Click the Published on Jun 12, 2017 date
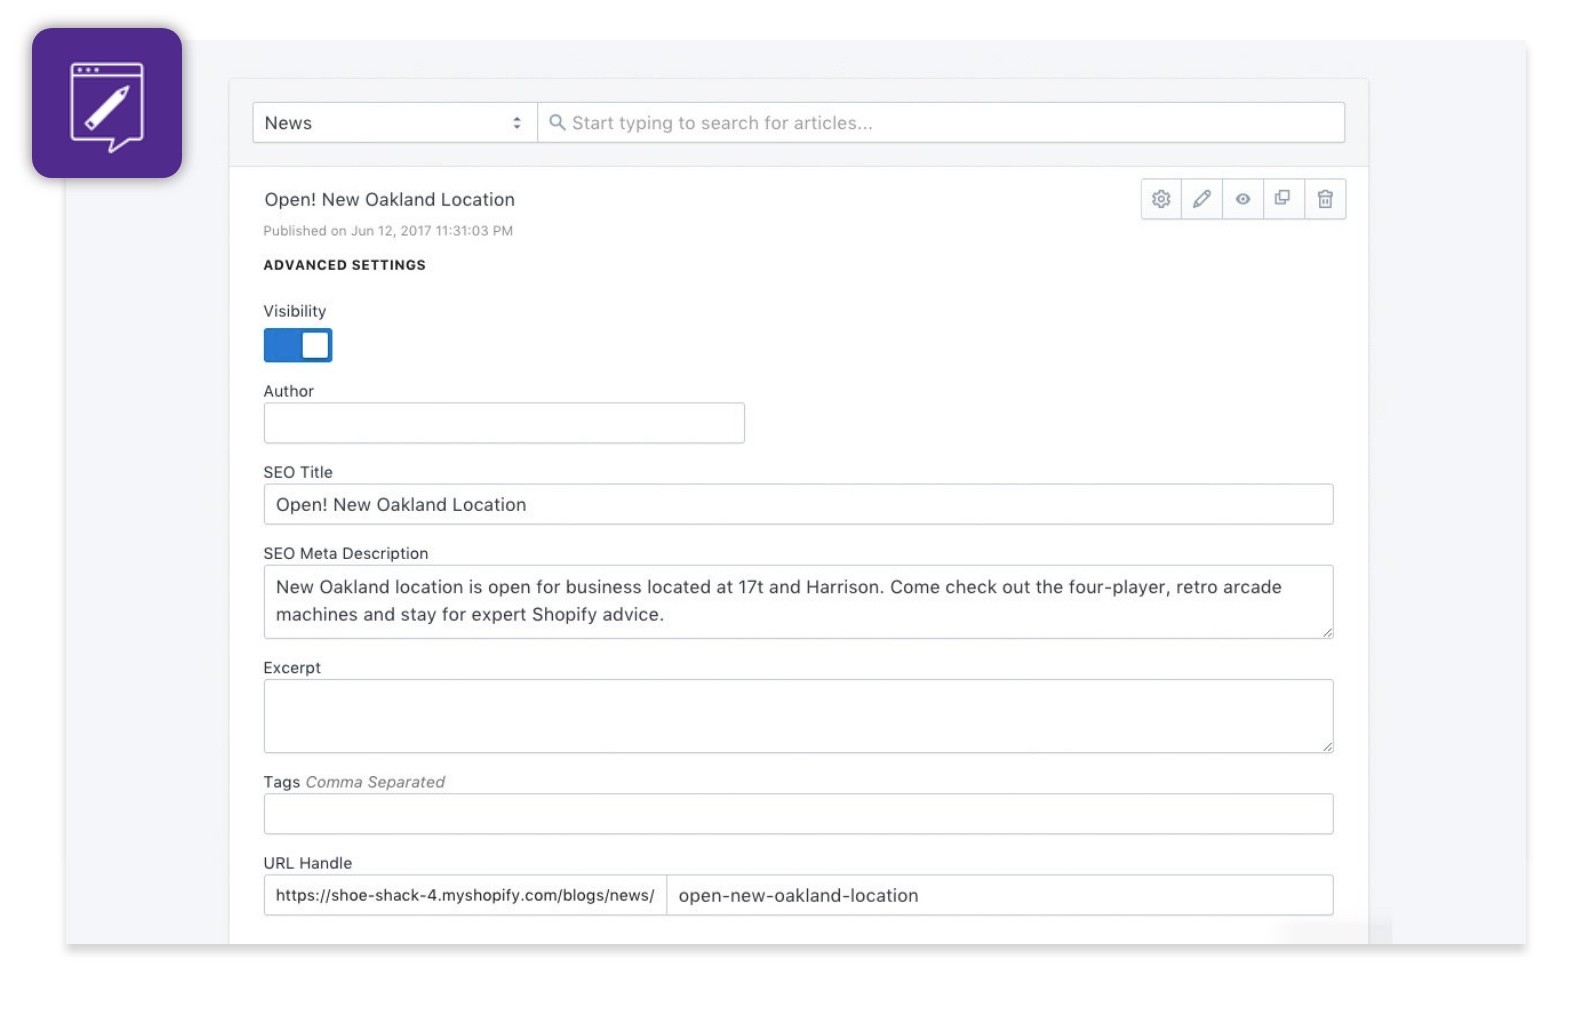Viewport: 1594px width, 1009px height. pyautogui.click(x=388, y=231)
